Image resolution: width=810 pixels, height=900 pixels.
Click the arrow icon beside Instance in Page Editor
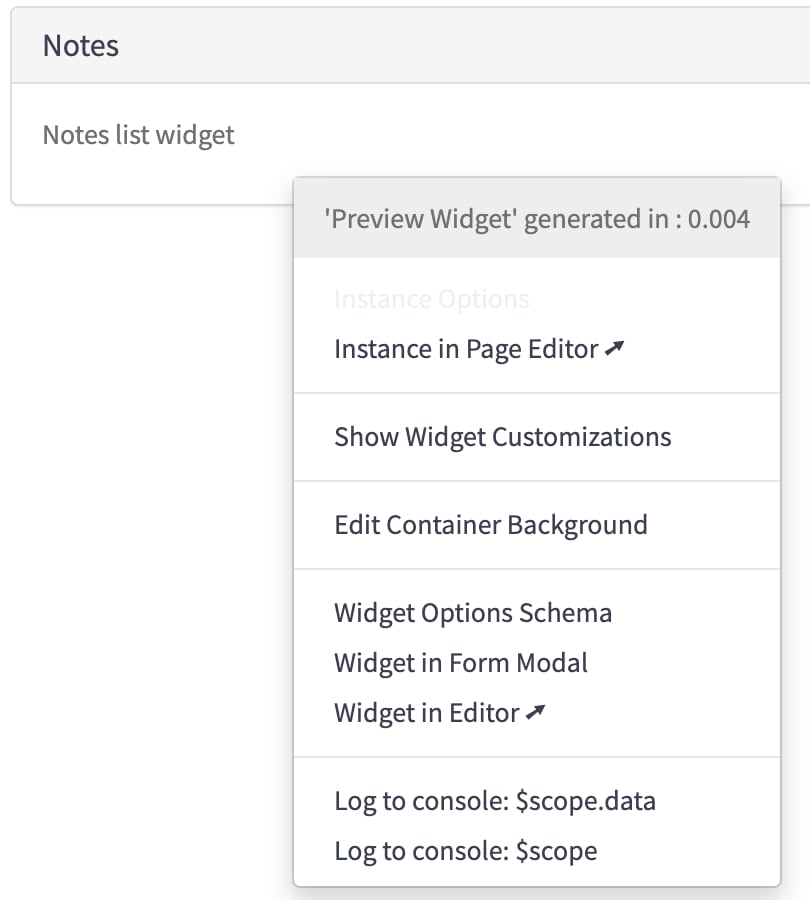tap(614, 349)
